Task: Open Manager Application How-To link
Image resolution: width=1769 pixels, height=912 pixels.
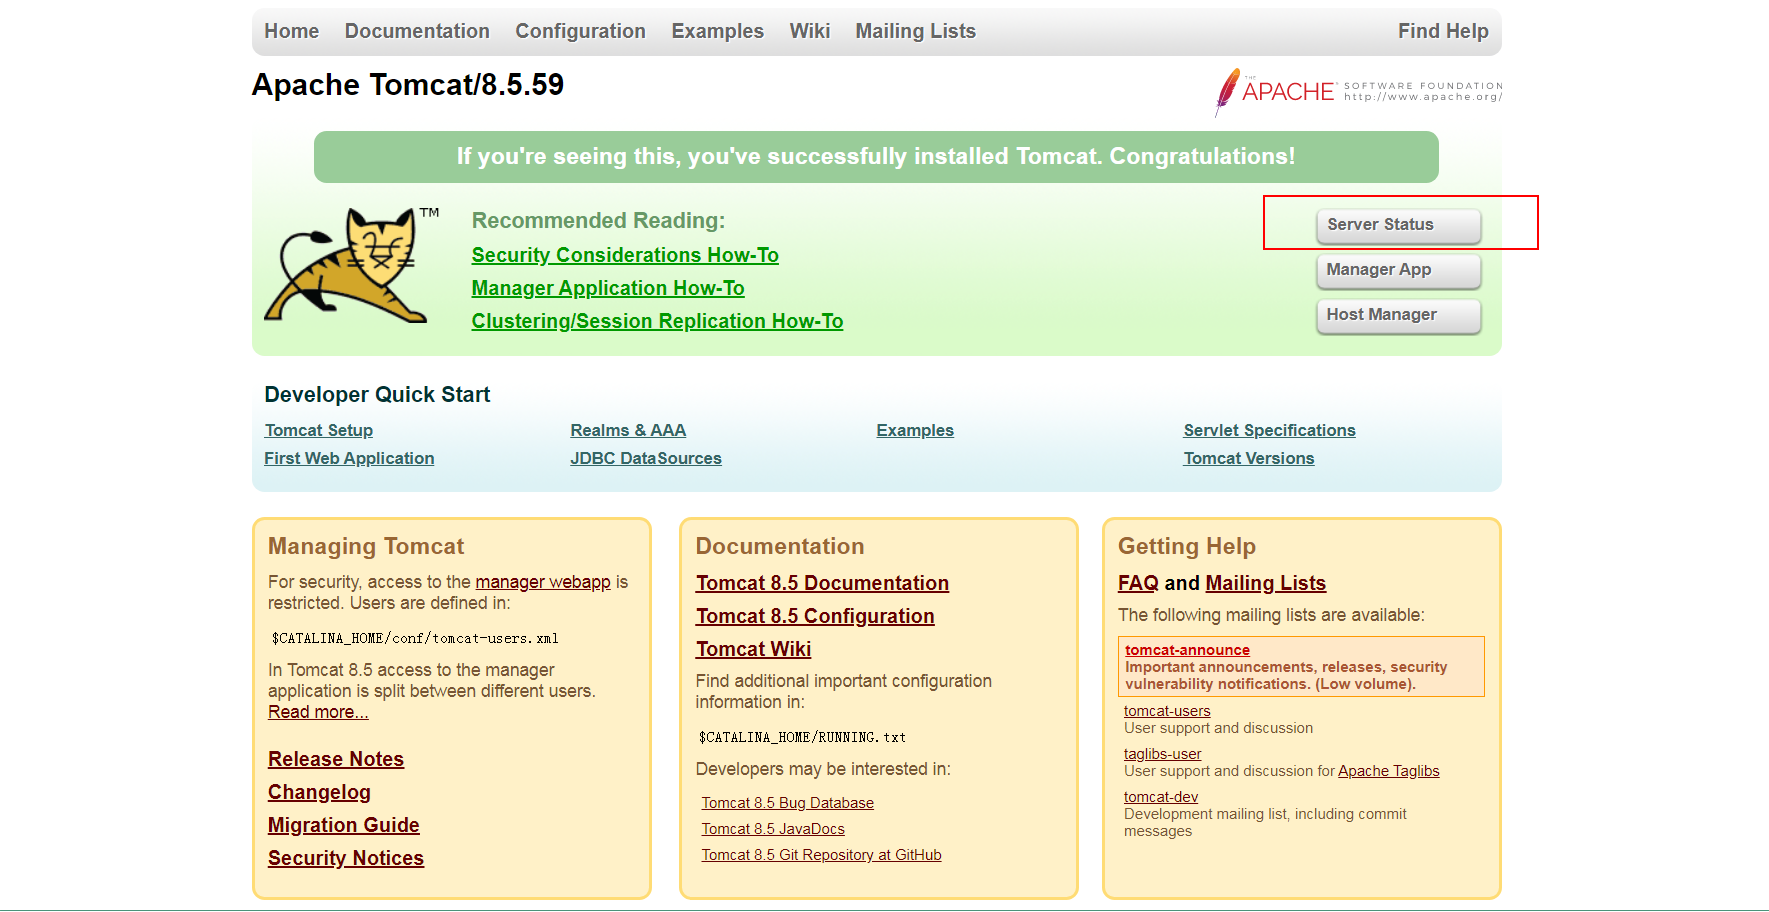Action: click(x=608, y=288)
